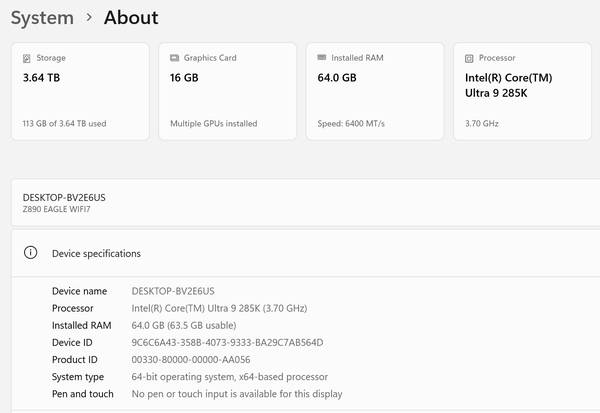This screenshot has width=600, height=413.
Task: Click the Speed: 6400 MT/s label
Action: click(352, 124)
